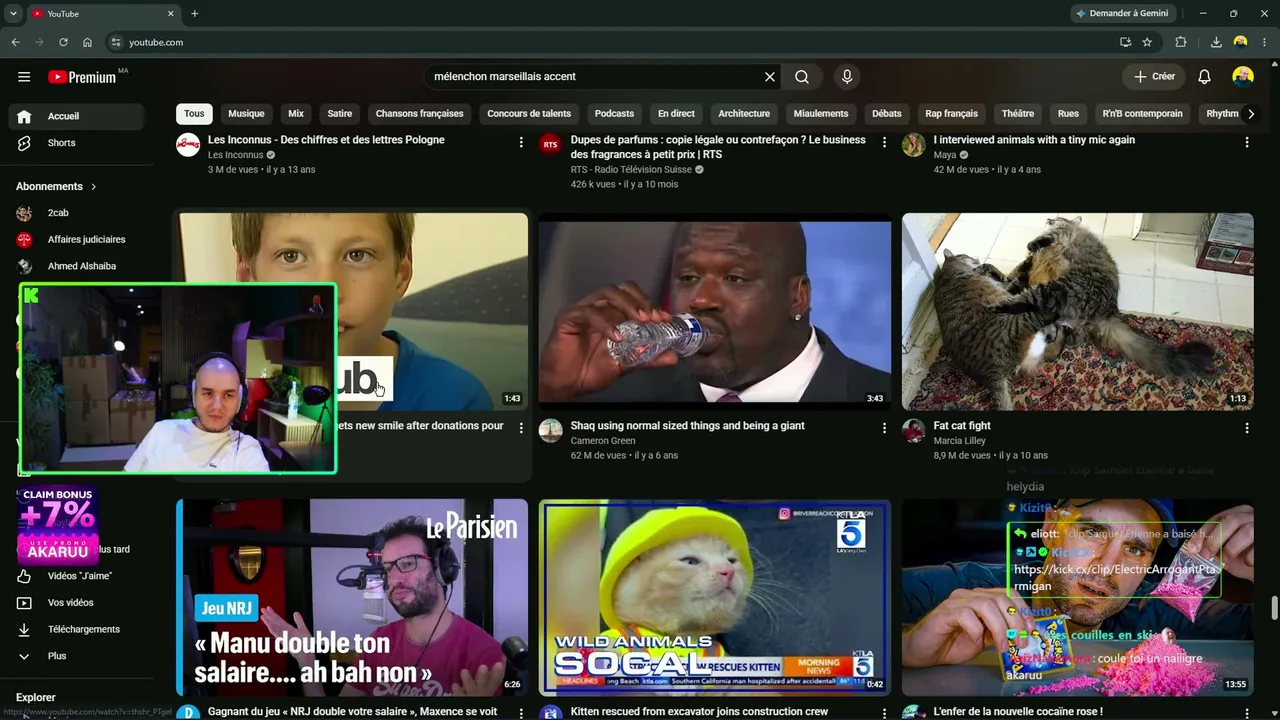1280x720 pixels.
Task: Select the Miaulements chip
Action: click(821, 114)
